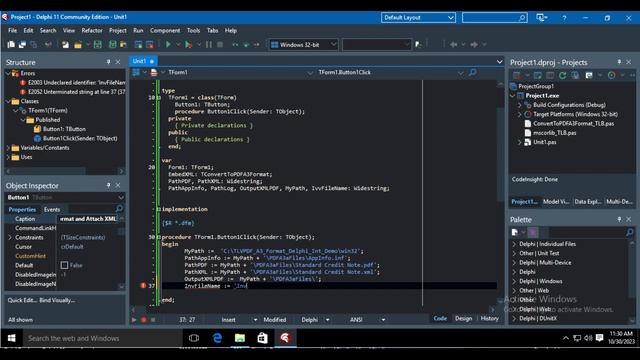Open the File menu
The height and width of the screenshot is (360, 640).
point(12,31)
